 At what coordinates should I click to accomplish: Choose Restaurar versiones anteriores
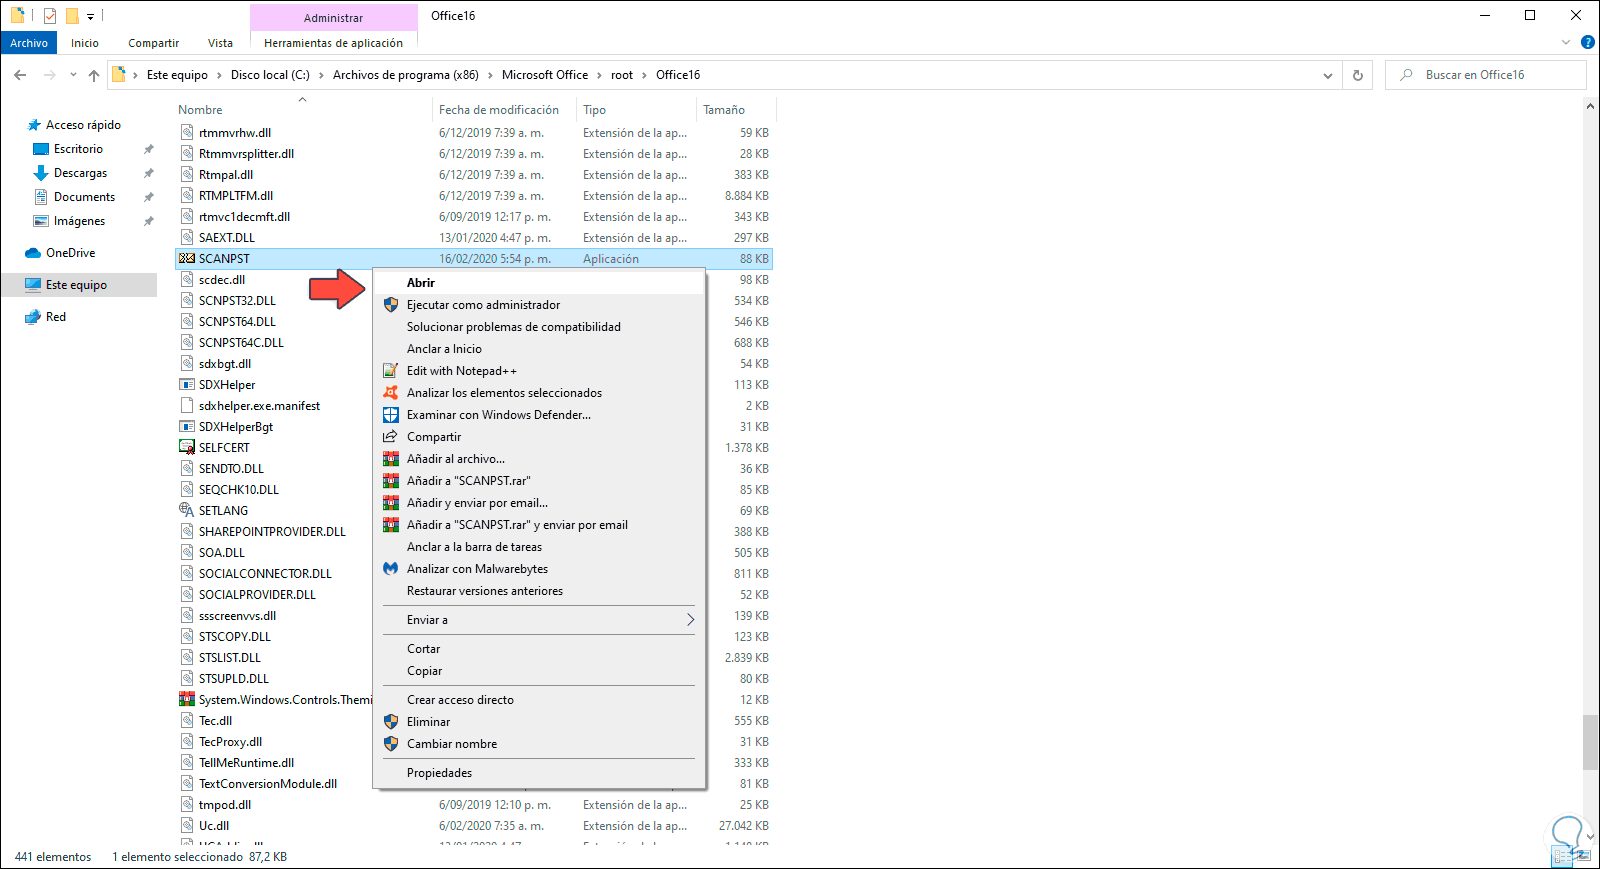(539, 591)
